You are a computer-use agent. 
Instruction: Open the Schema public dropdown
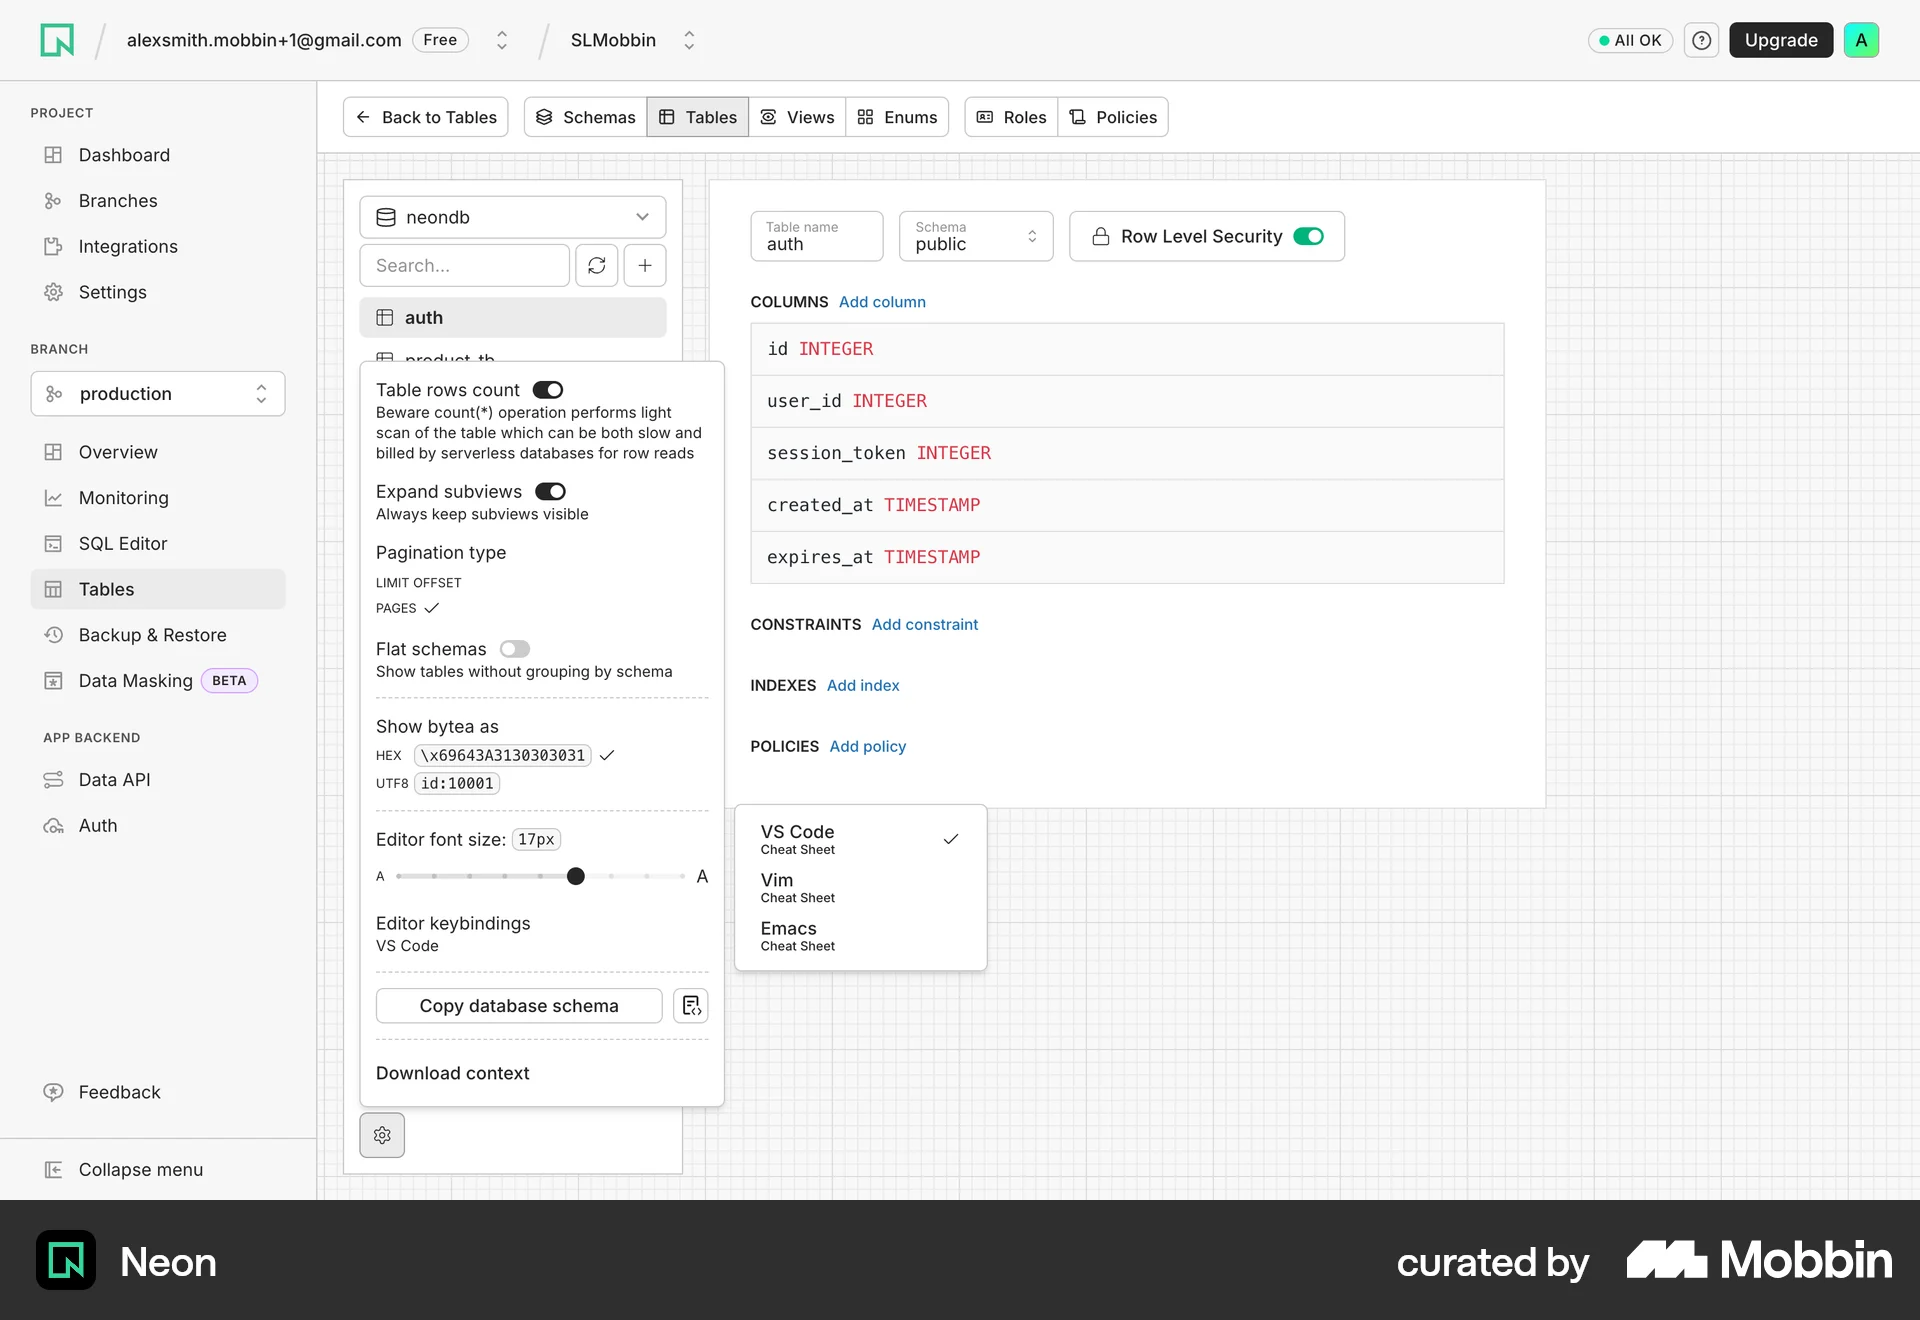click(x=976, y=236)
